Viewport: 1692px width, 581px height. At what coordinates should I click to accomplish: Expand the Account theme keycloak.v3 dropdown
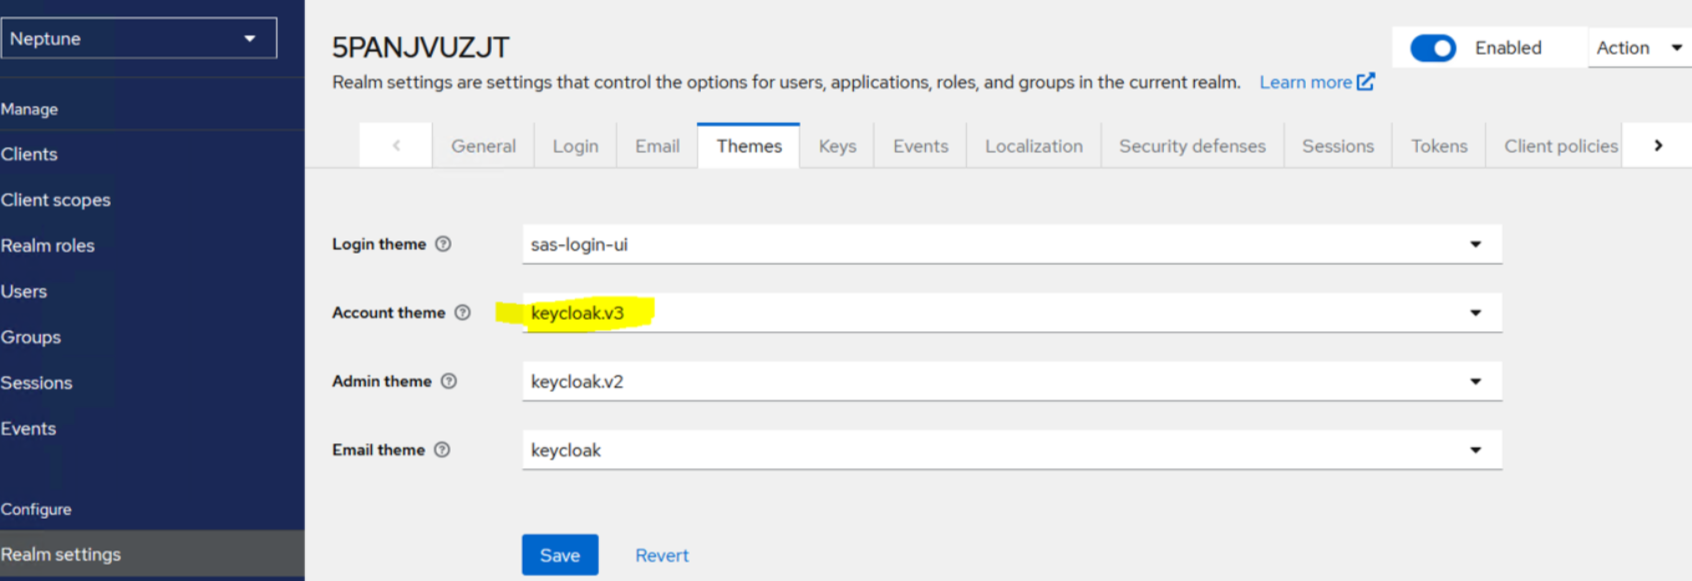[x=1010, y=313]
